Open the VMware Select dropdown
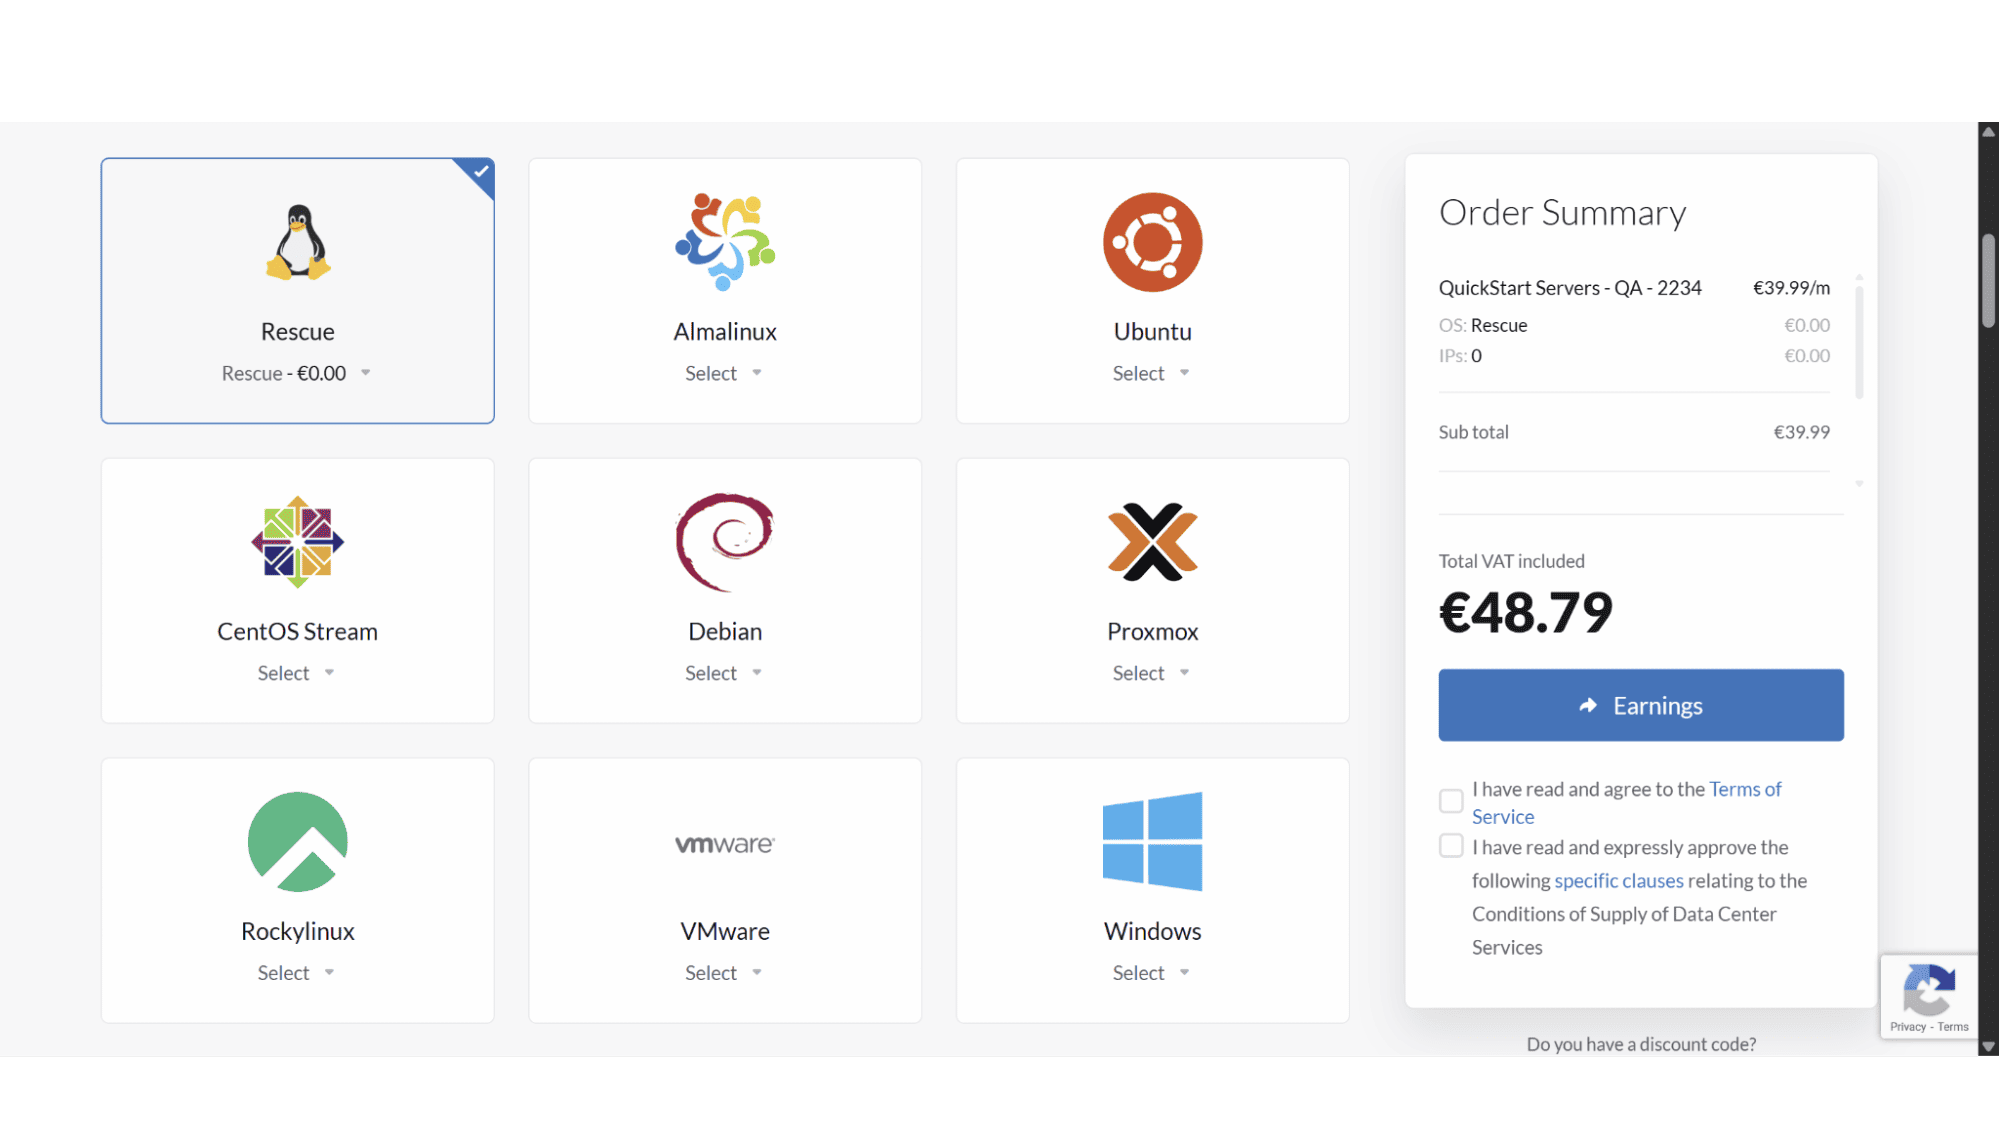Screen dimensions: 1999x1125 coord(724,973)
